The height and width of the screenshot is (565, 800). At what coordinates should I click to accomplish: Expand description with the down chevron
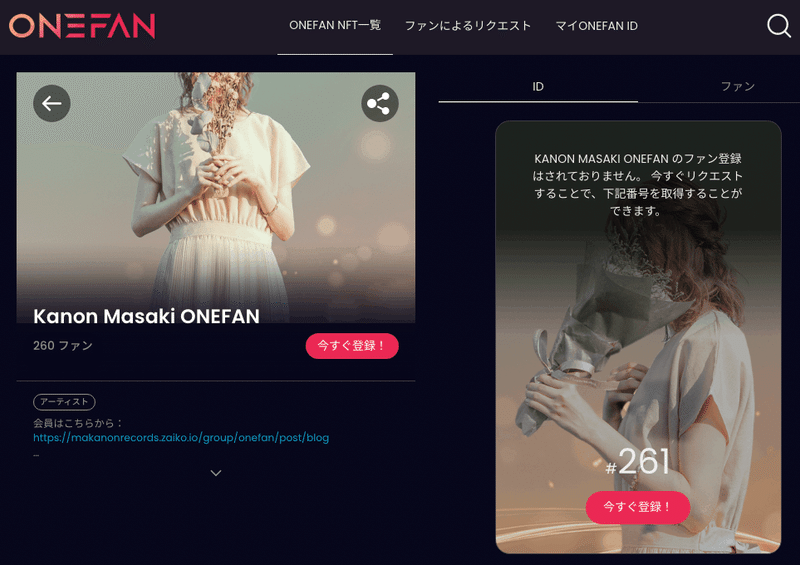216,473
